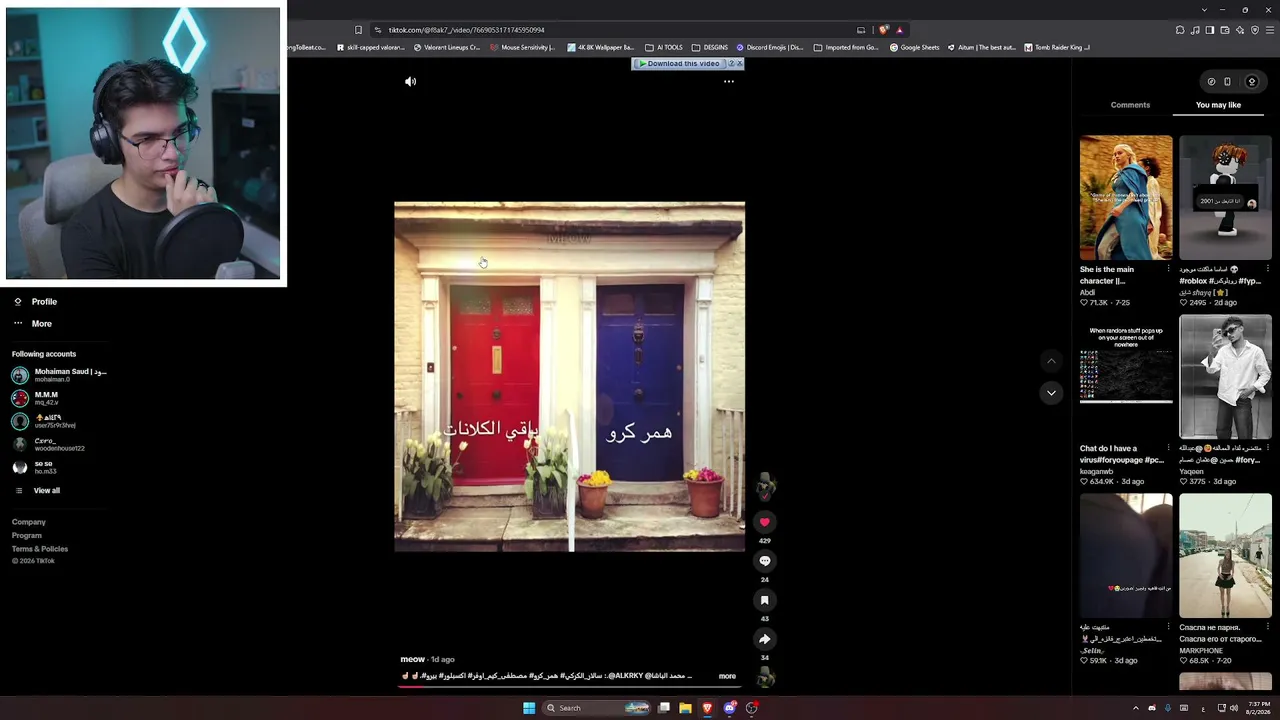Bookmark this page in the browser
1280x720 pixels.
click(358, 30)
